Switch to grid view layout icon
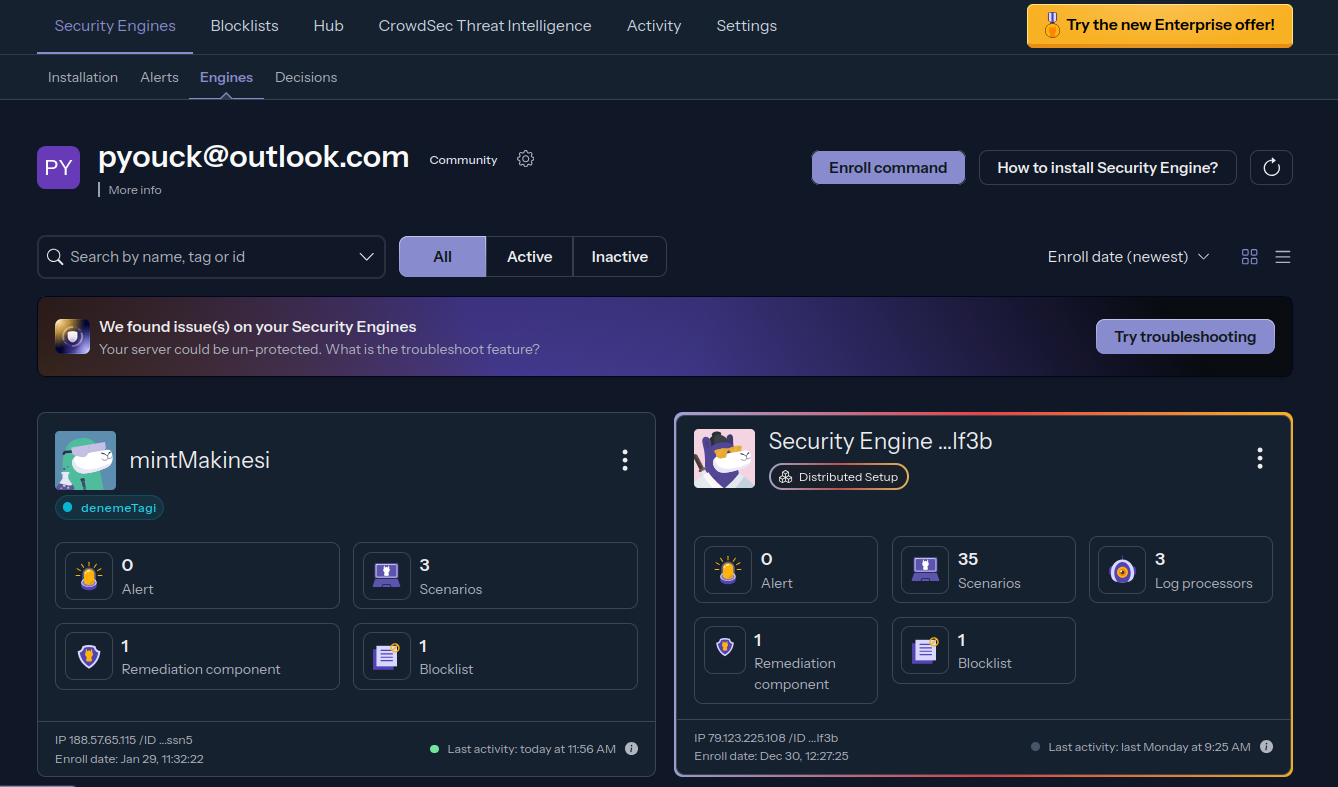The height and width of the screenshot is (787, 1338). click(x=1249, y=257)
